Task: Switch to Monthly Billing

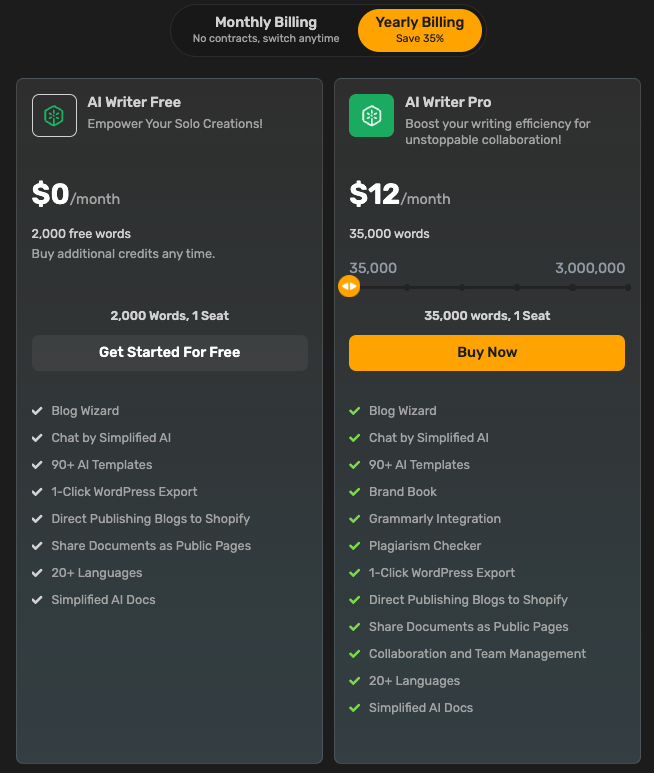Action: coord(266,30)
